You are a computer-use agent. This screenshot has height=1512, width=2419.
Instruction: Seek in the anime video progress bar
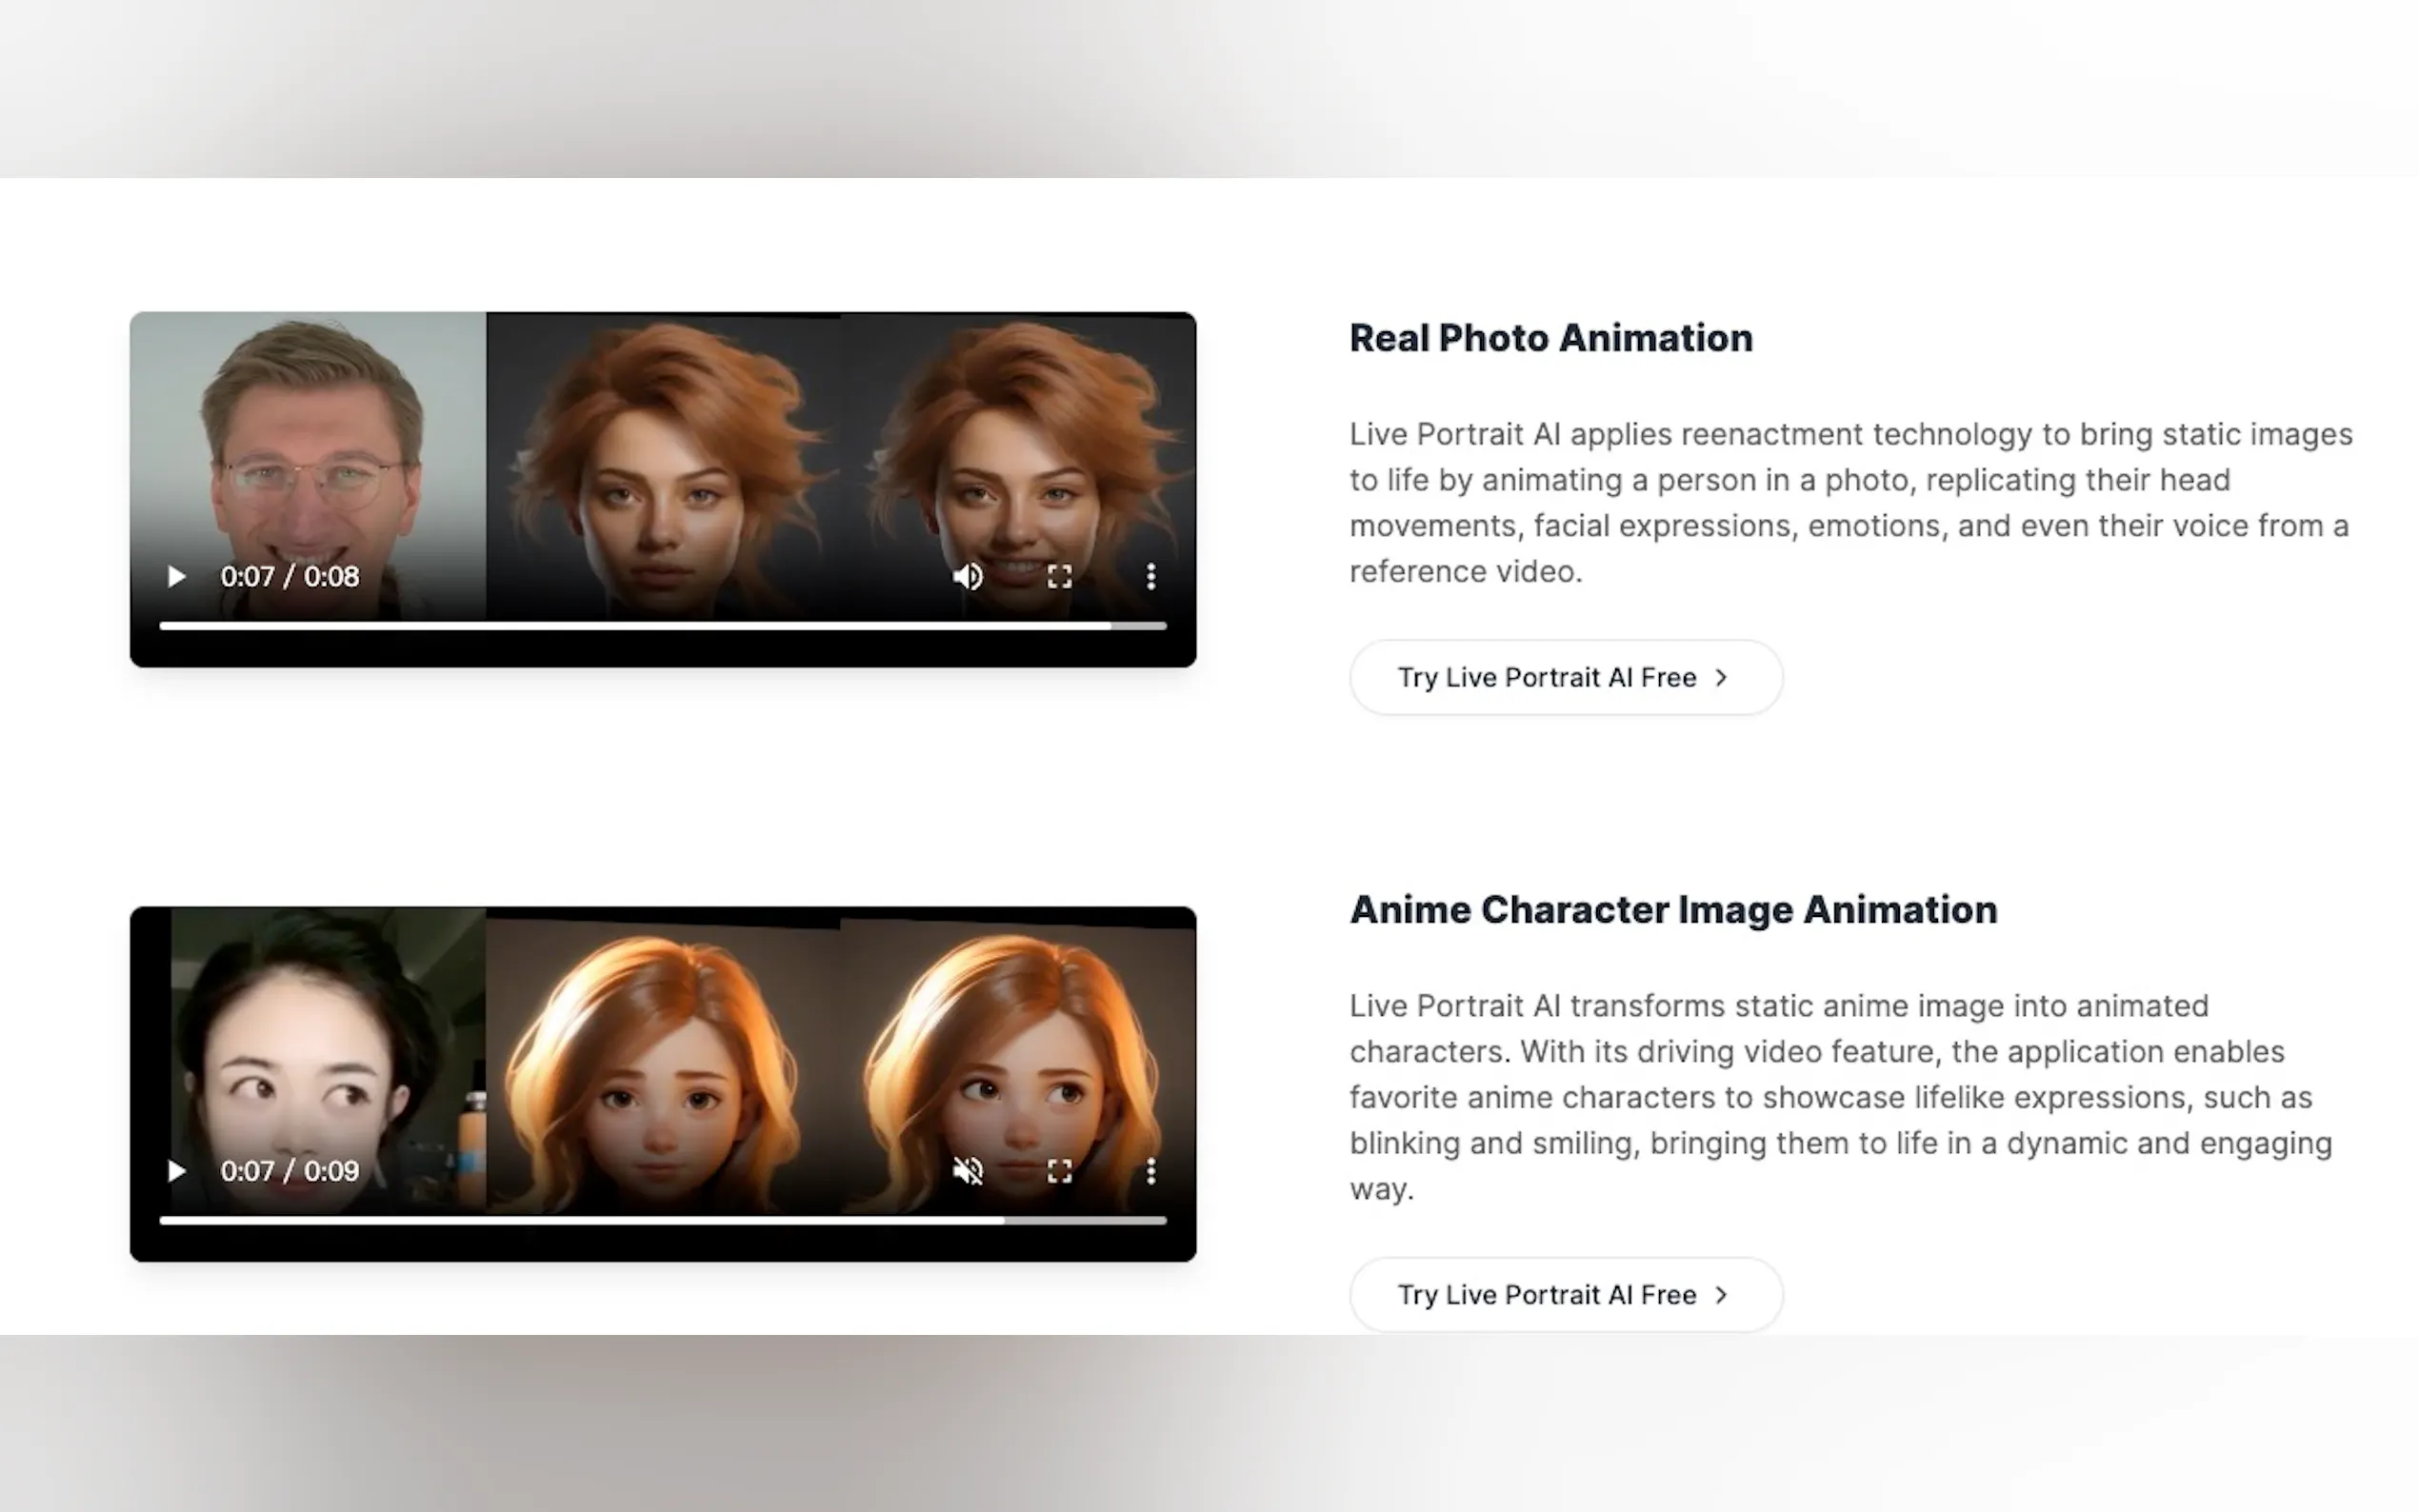(660, 1220)
